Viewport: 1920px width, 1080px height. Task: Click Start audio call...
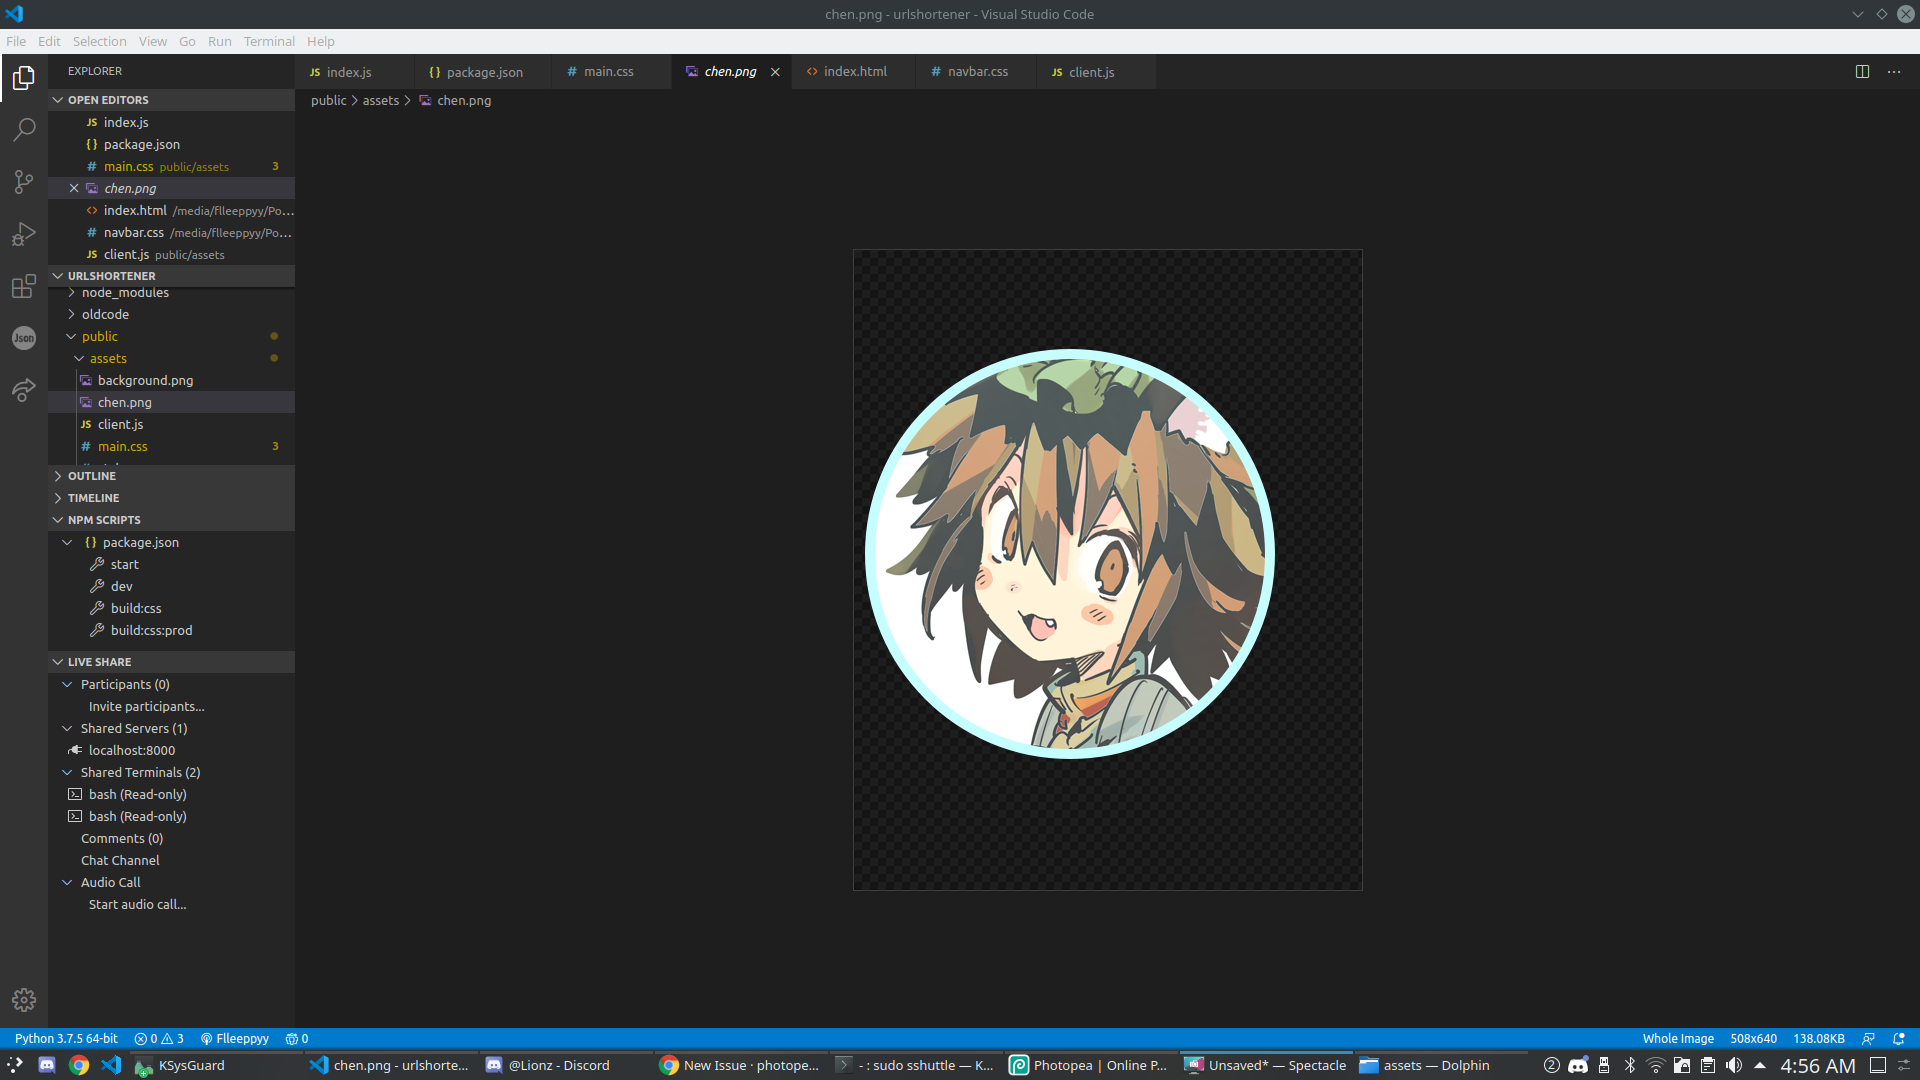[x=137, y=905]
